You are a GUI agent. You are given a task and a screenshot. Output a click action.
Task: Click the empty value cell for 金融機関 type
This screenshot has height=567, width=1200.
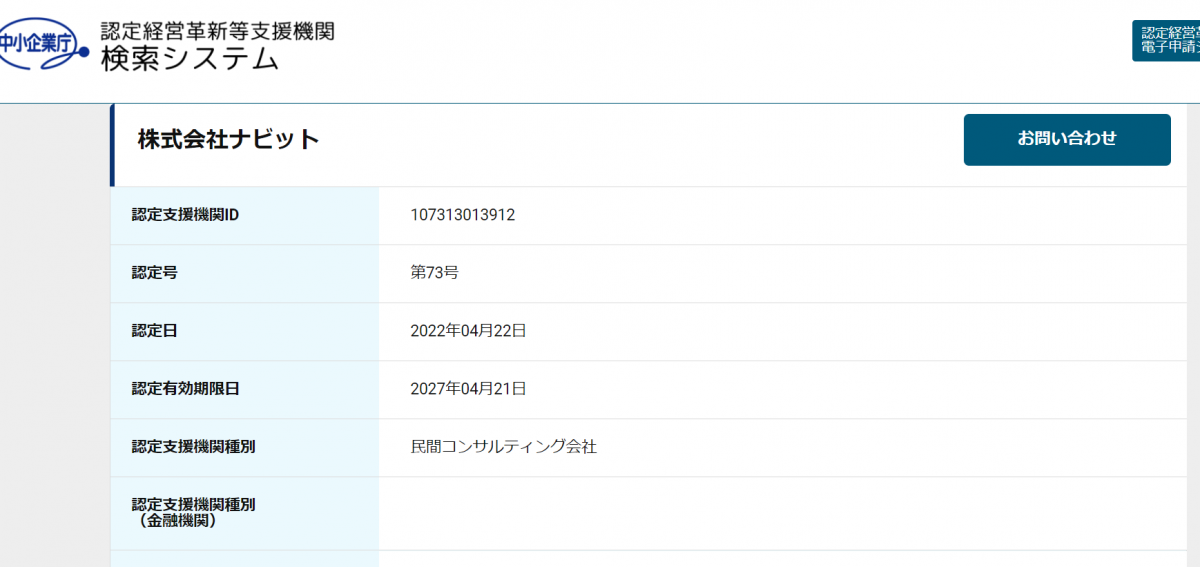click(x=780, y=513)
